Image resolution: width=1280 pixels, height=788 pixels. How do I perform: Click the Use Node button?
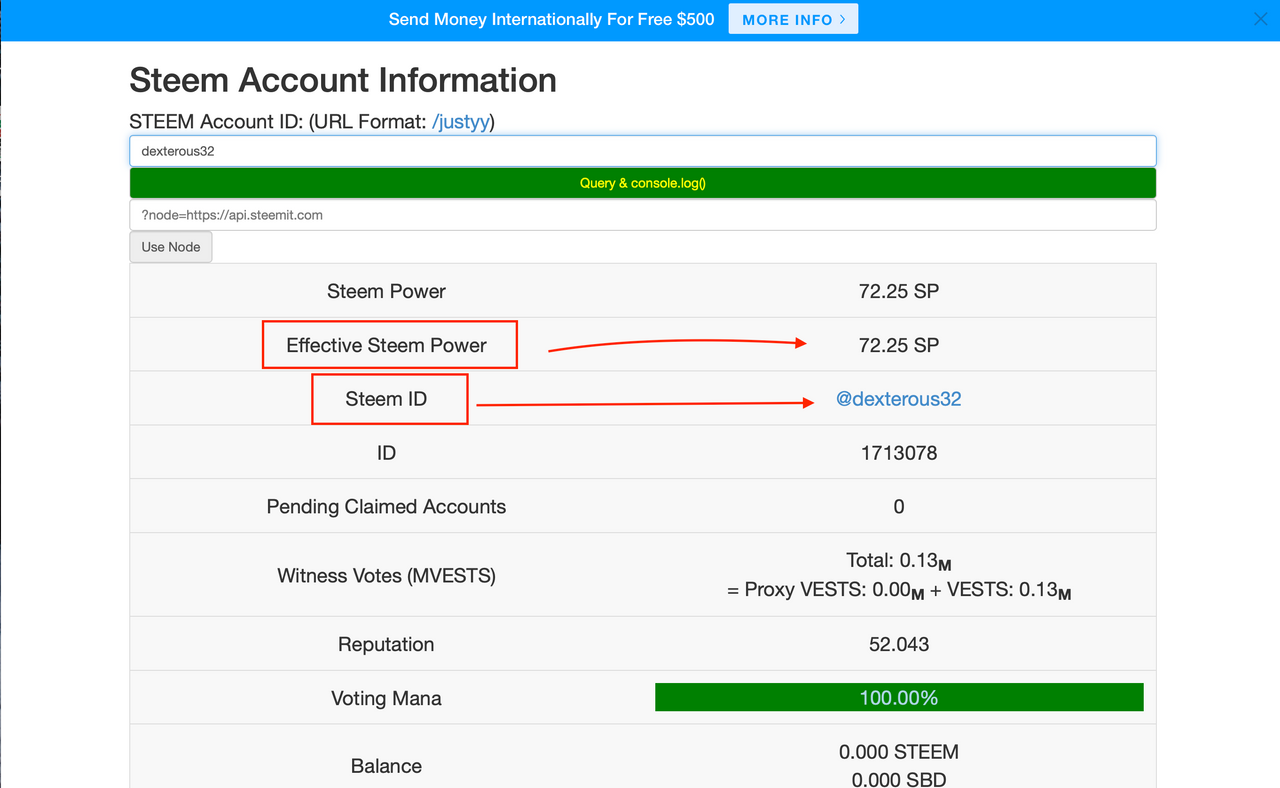click(x=171, y=247)
